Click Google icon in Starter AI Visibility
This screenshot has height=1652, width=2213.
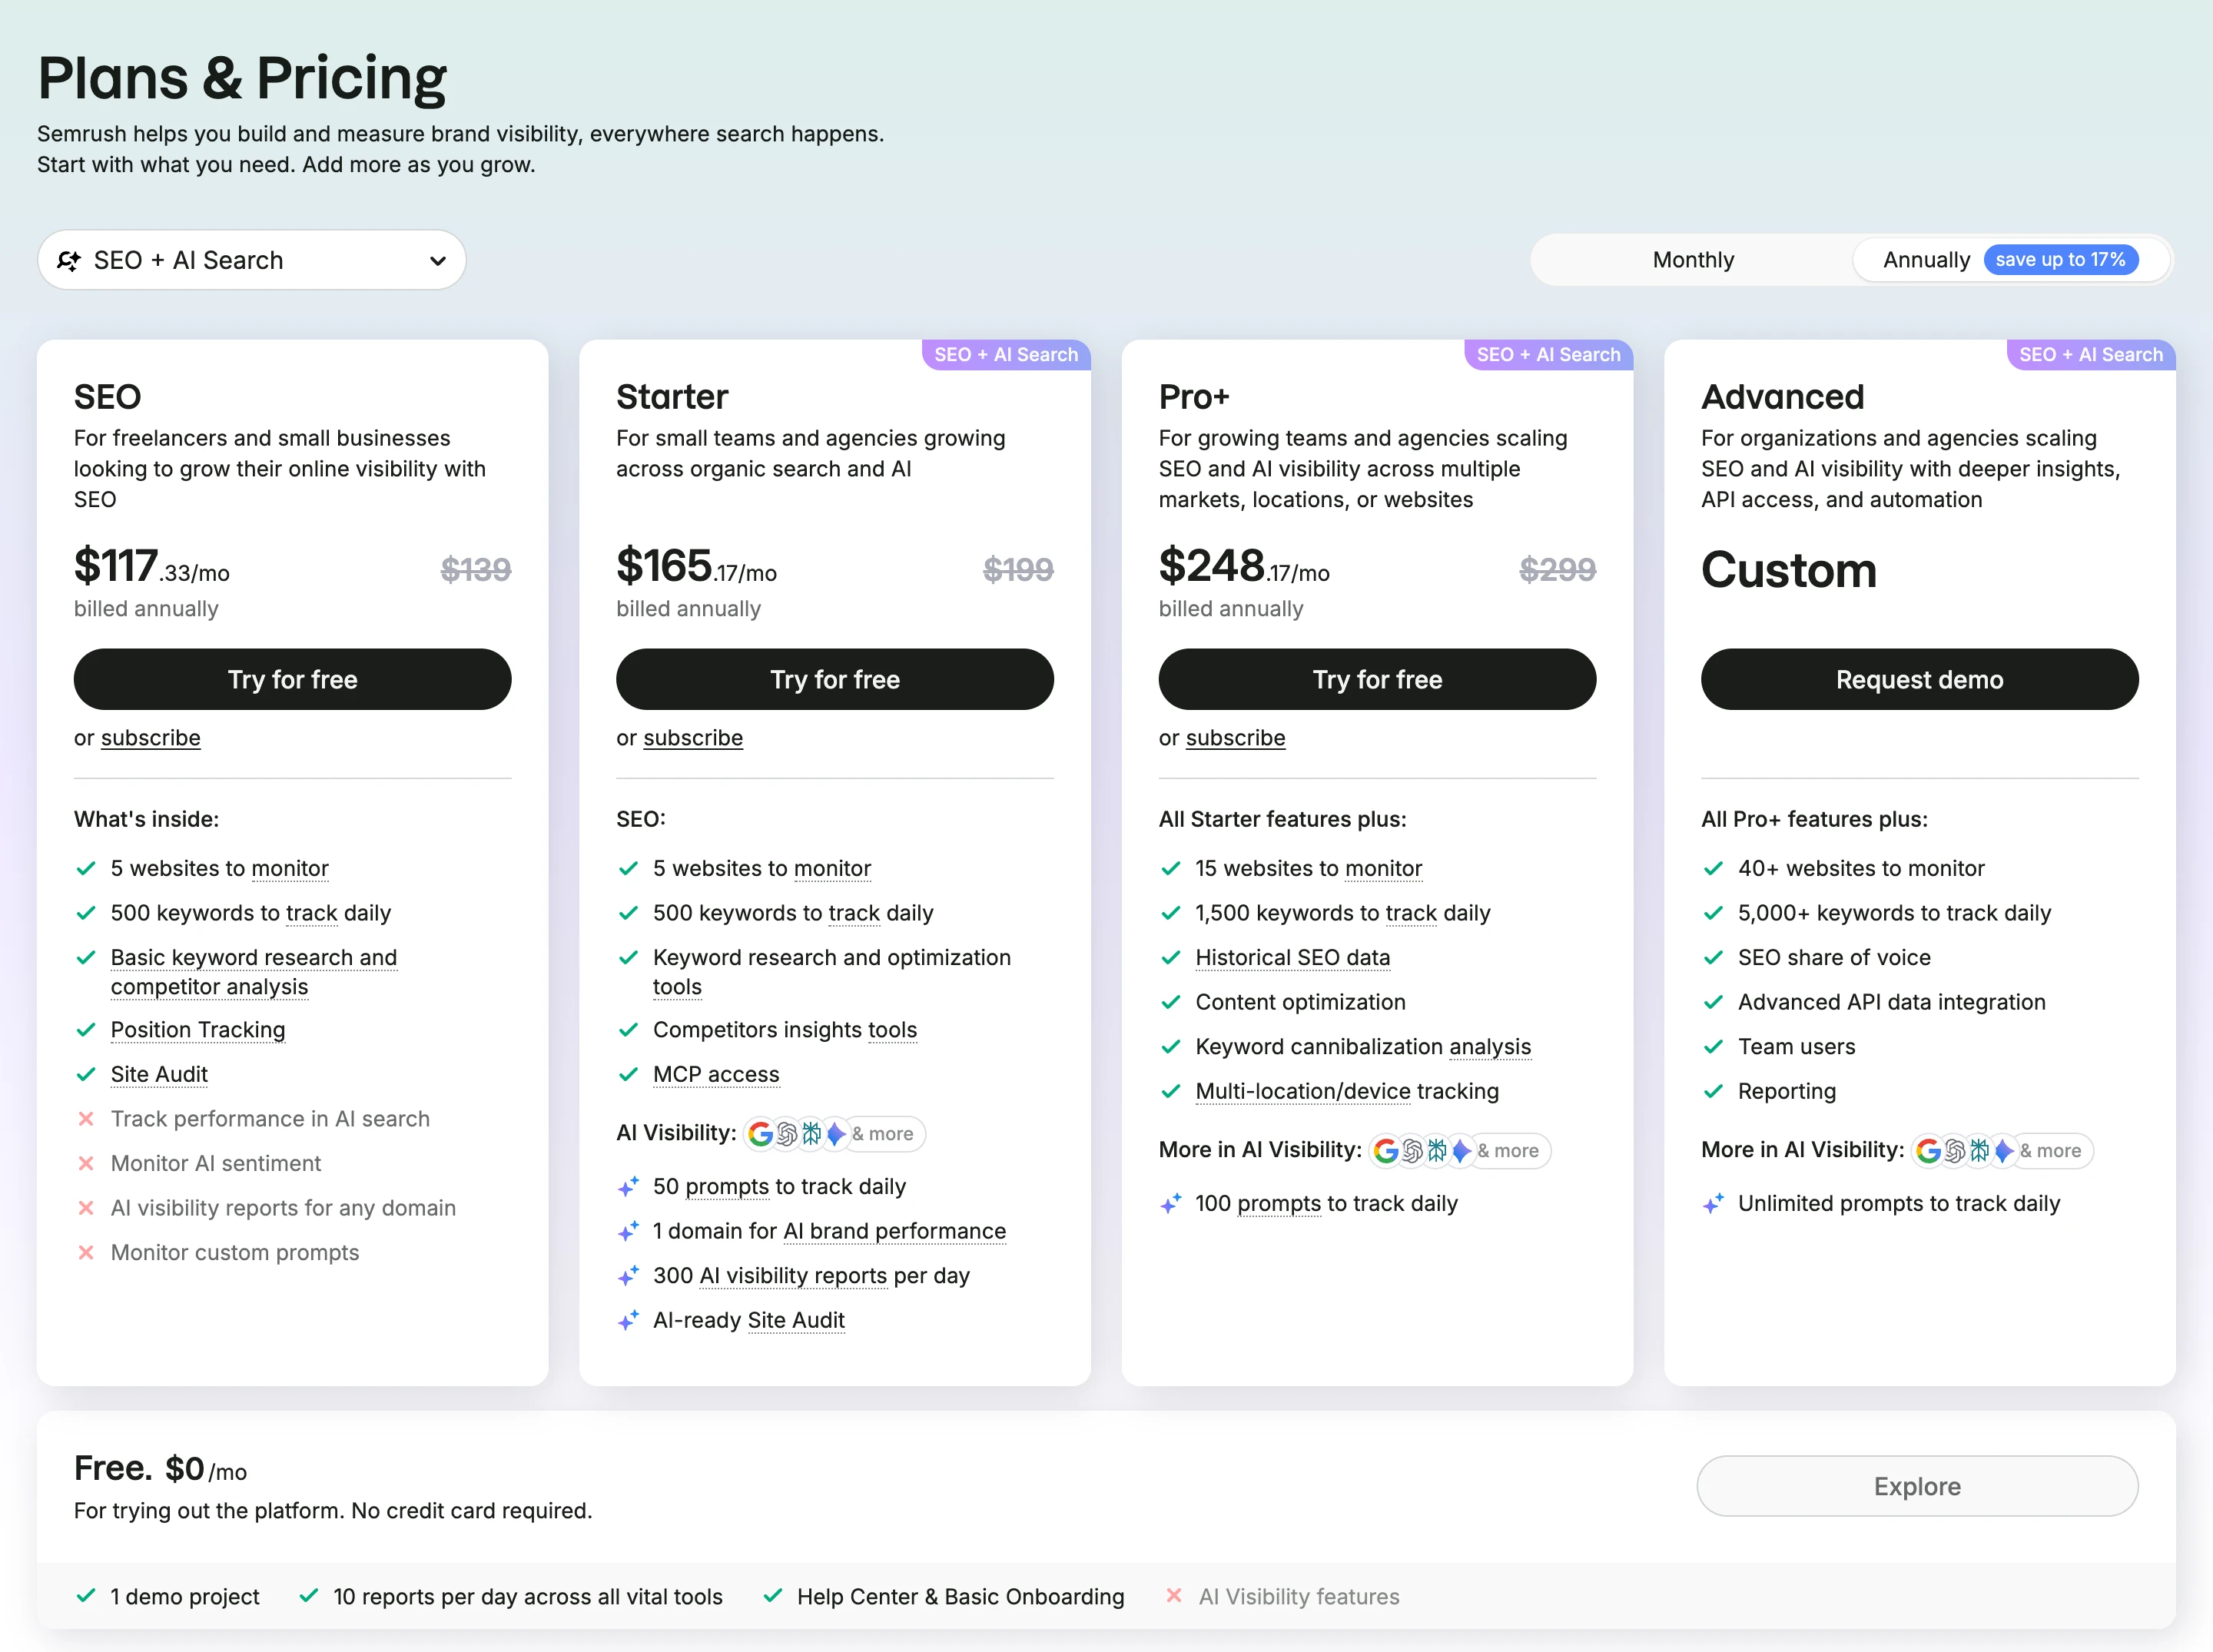click(x=761, y=1134)
